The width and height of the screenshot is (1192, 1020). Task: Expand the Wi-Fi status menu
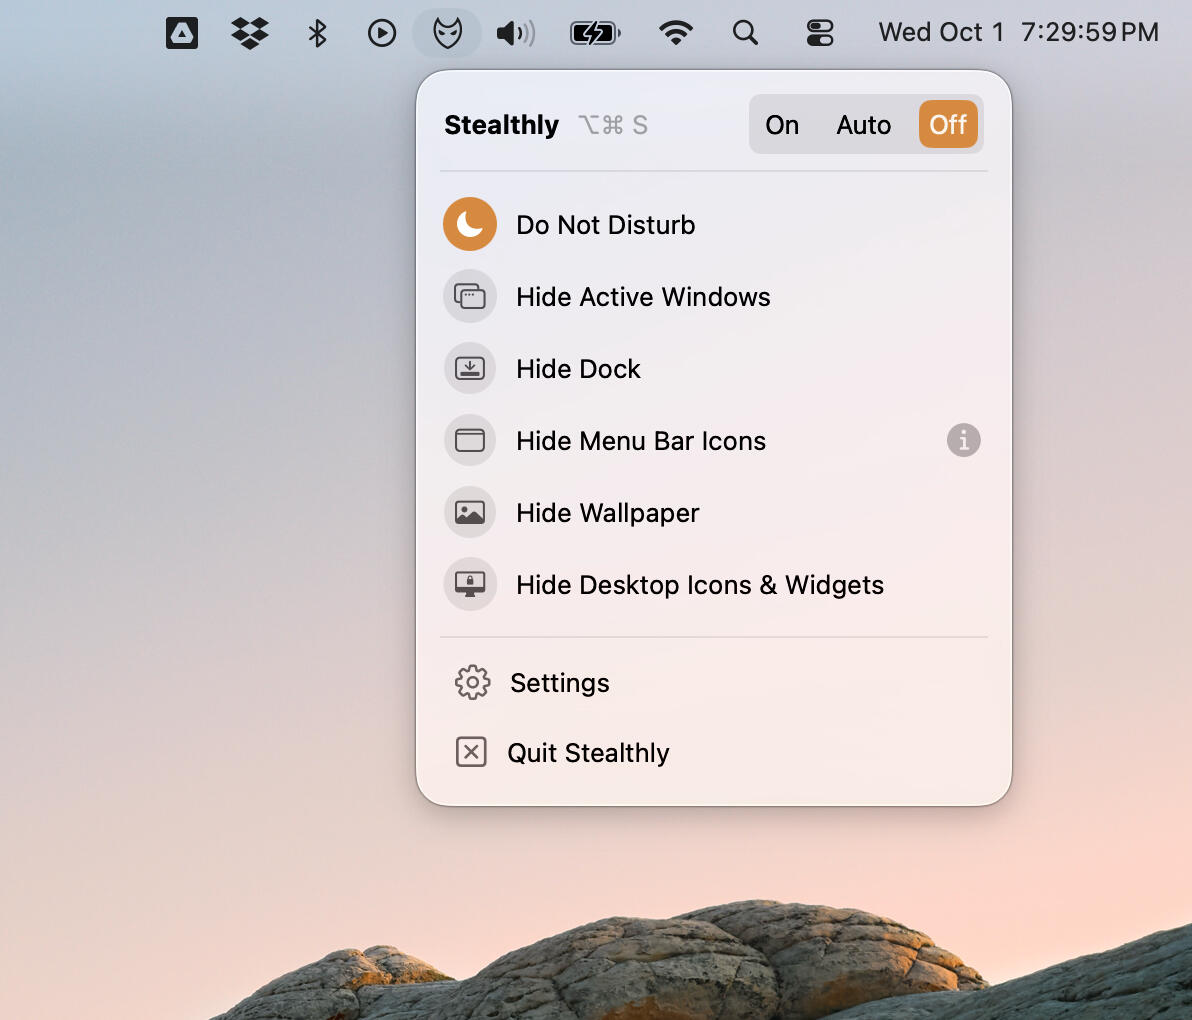pyautogui.click(x=676, y=33)
